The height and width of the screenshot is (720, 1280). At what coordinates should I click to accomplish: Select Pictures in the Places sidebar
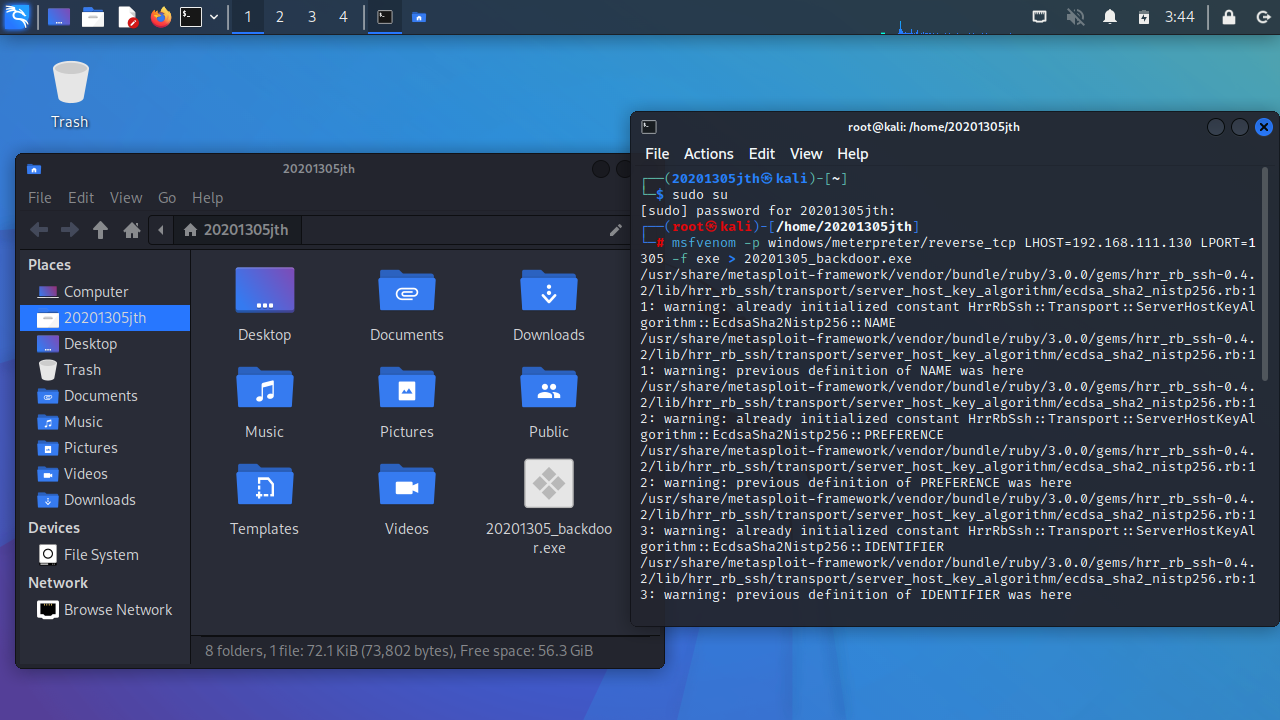tap(105, 448)
